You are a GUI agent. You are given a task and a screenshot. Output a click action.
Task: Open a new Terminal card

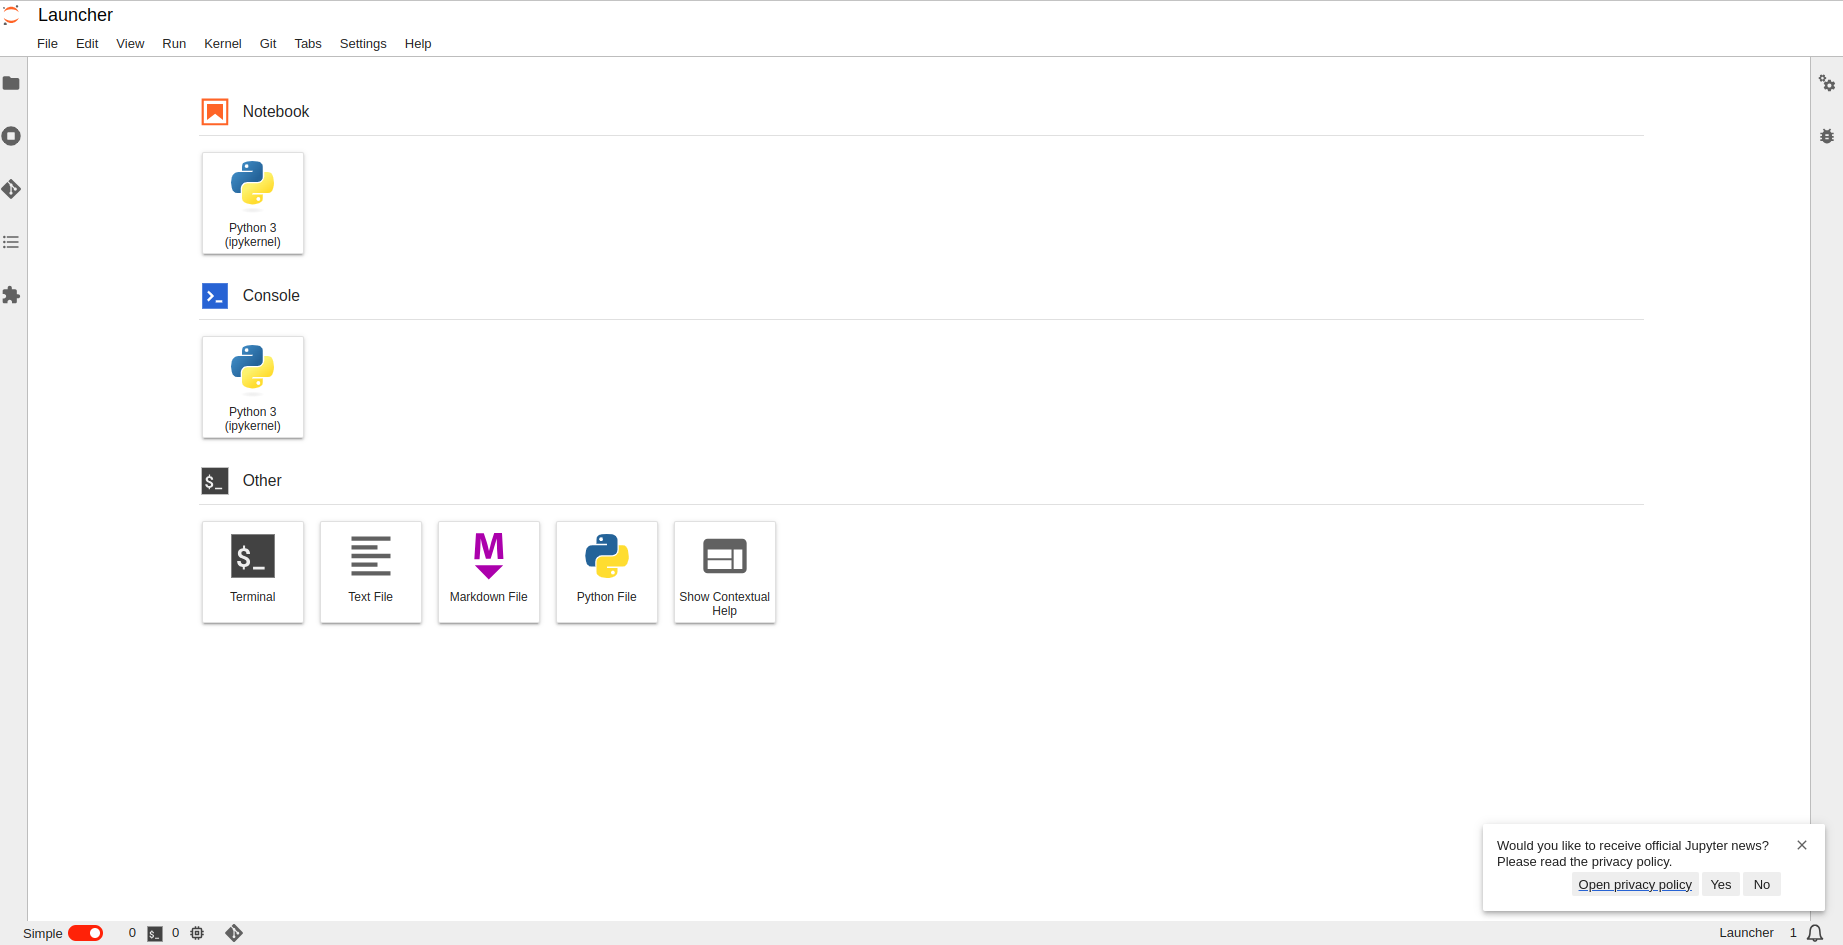click(x=253, y=572)
